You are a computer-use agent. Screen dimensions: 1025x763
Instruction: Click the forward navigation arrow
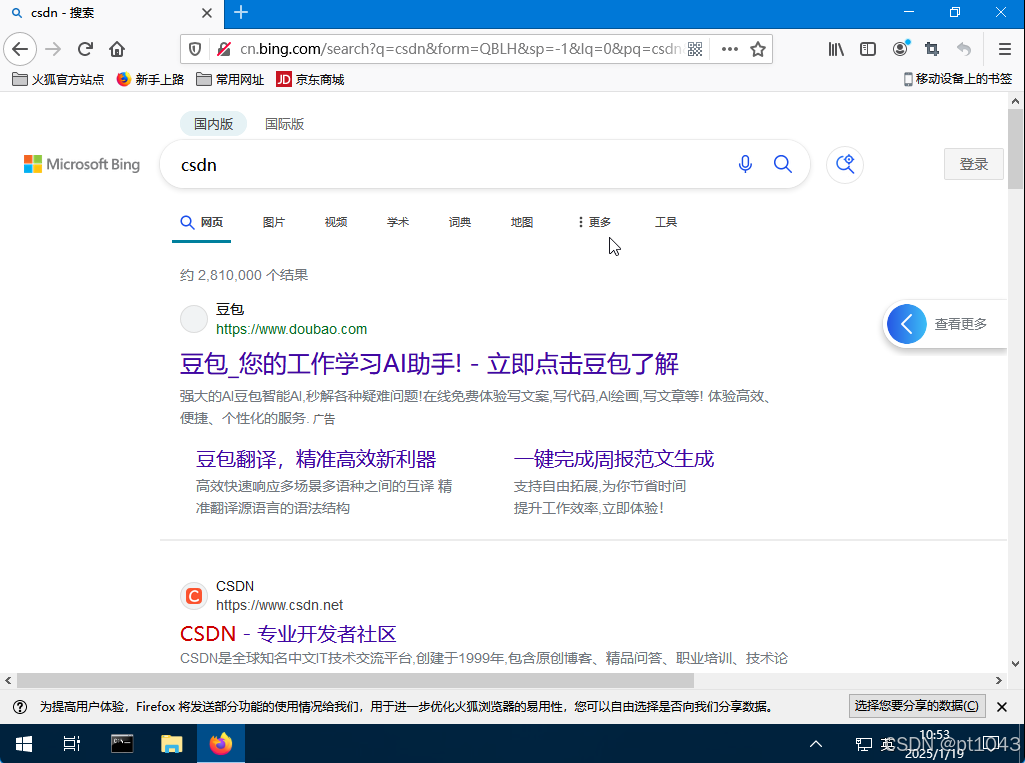[x=53, y=49]
